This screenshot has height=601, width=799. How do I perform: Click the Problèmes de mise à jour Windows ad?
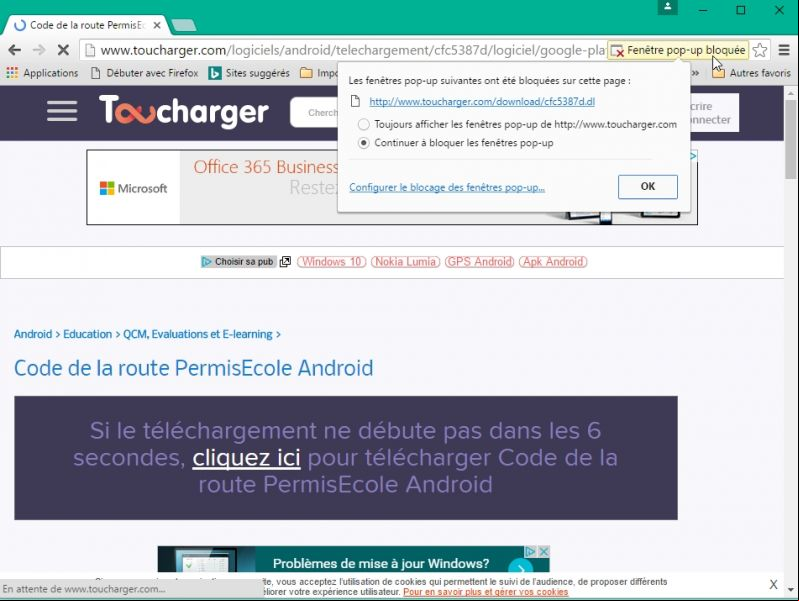click(354, 559)
